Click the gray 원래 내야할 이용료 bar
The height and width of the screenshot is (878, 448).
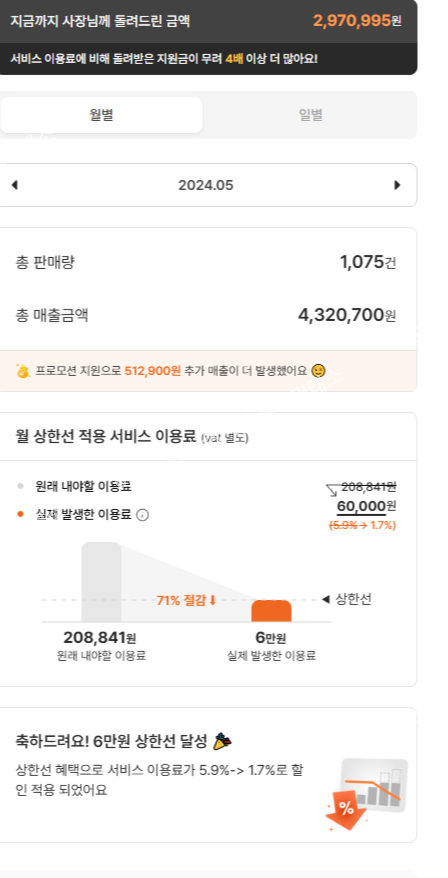click(101, 582)
